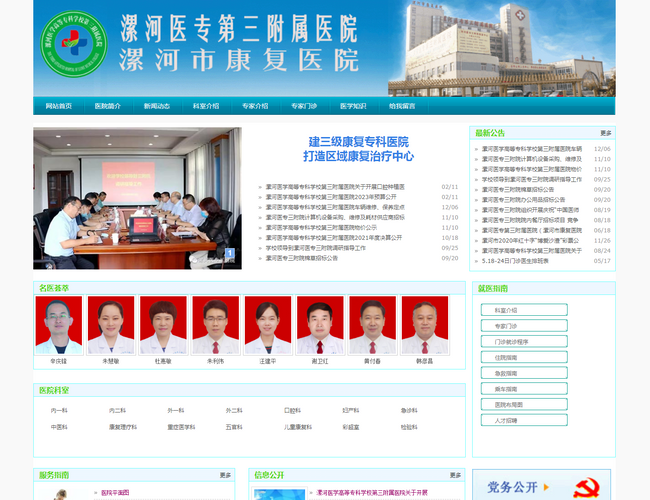650x500 pixels.
Task: Open the 新闻动态 navigation menu item
Action: point(156,106)
